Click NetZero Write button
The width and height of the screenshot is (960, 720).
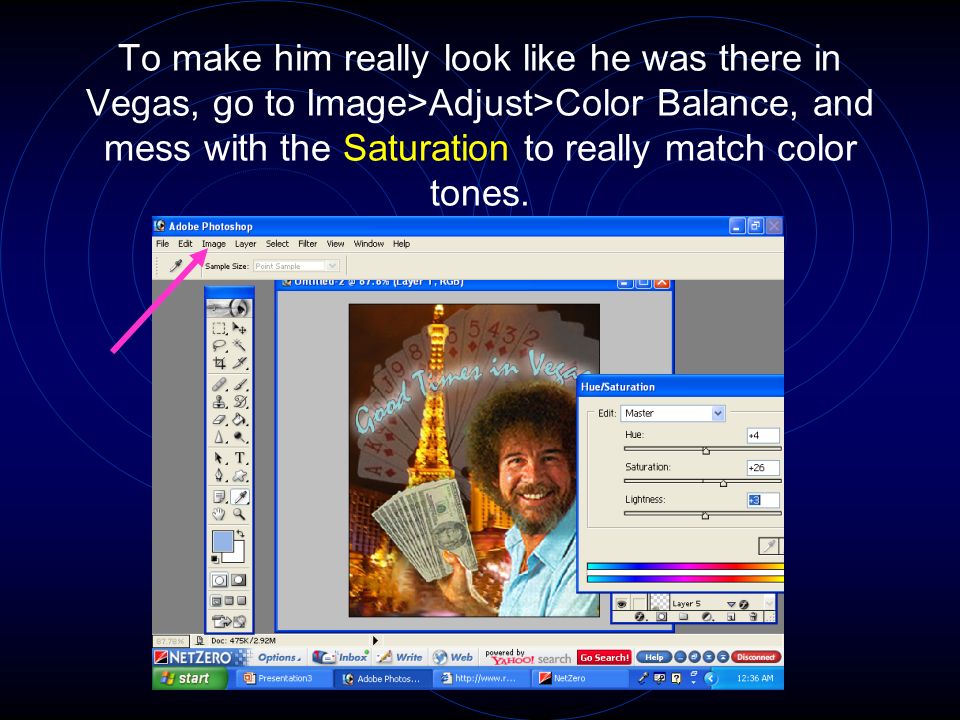(400, 658)
